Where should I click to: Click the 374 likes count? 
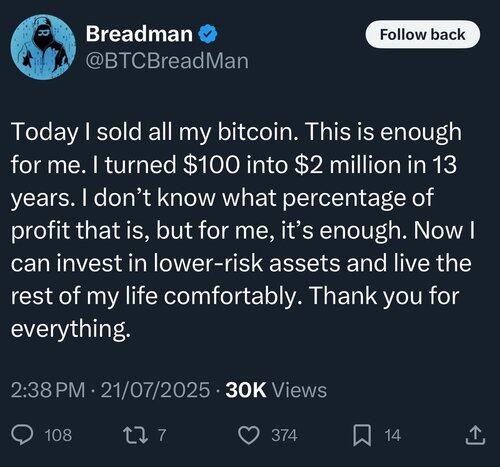pos(284,435)
